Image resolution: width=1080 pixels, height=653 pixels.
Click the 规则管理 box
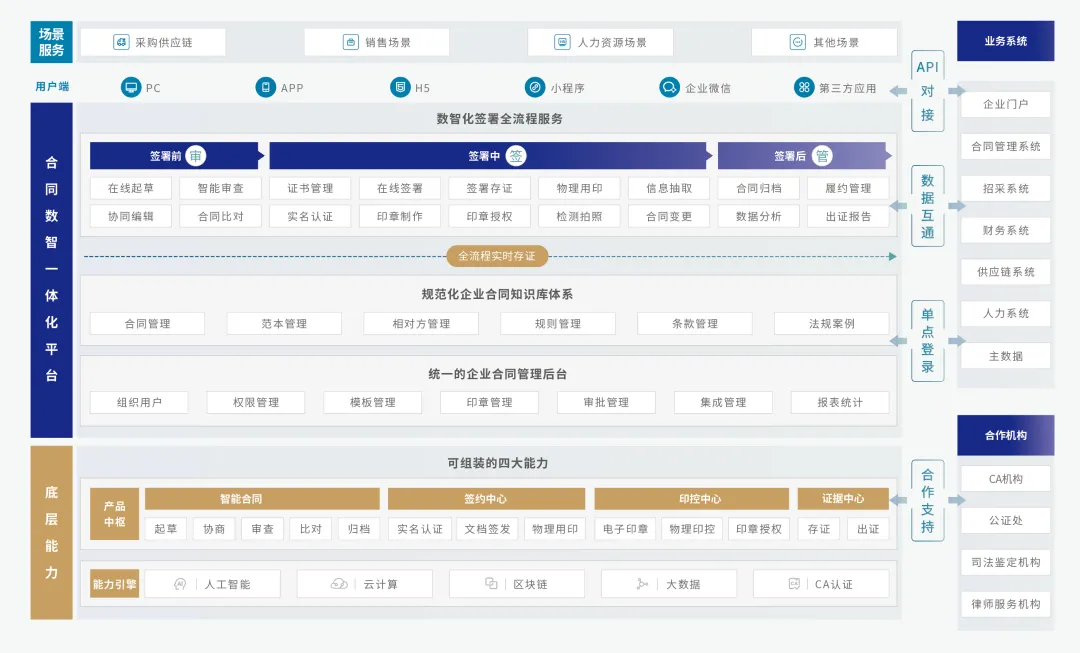coord(558,324)
